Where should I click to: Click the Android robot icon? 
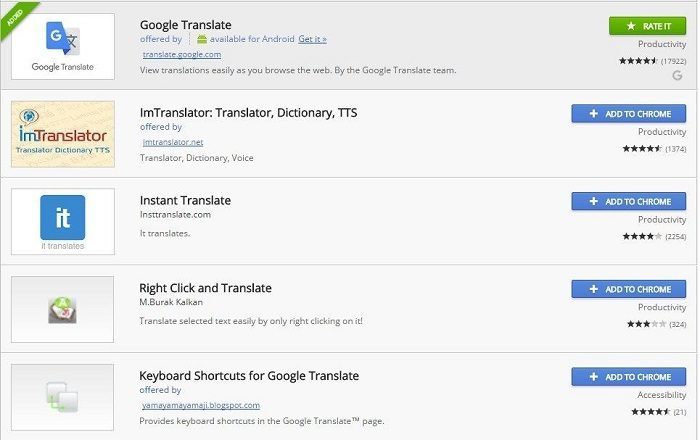[202, 39]
